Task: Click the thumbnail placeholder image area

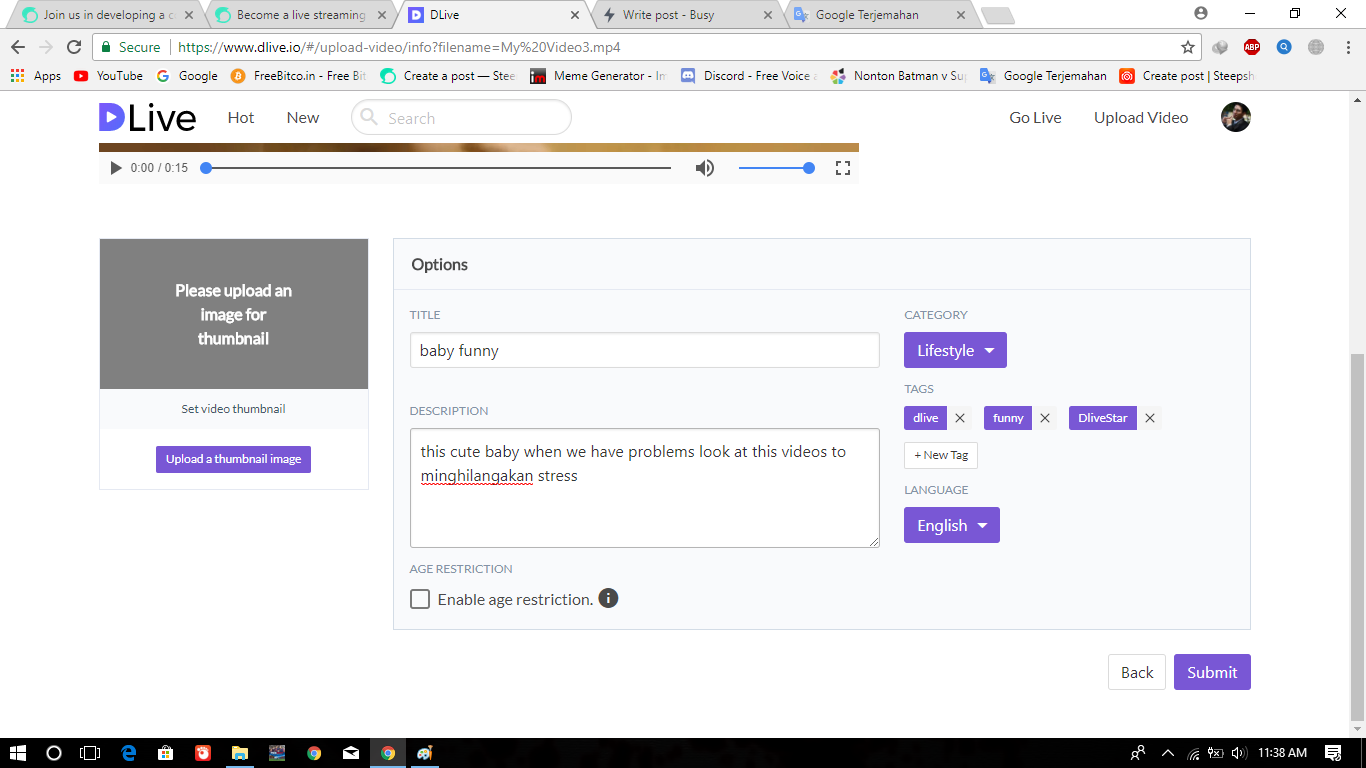Action: click(234, 314)
